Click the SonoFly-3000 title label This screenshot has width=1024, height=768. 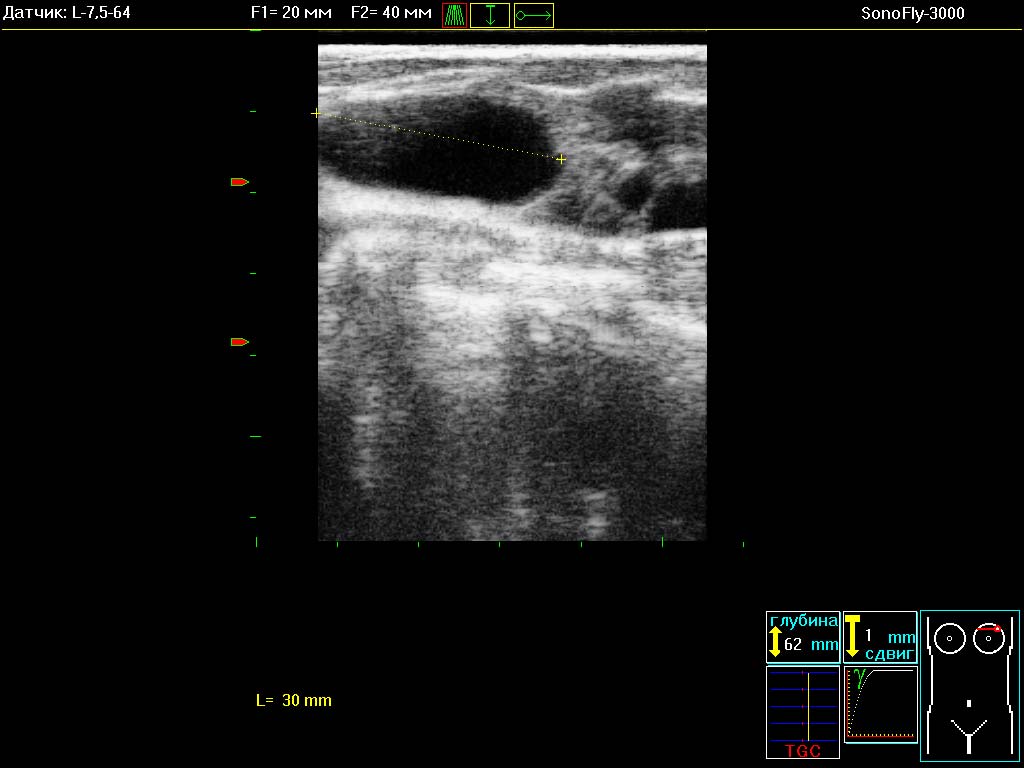tap(912, 14)
